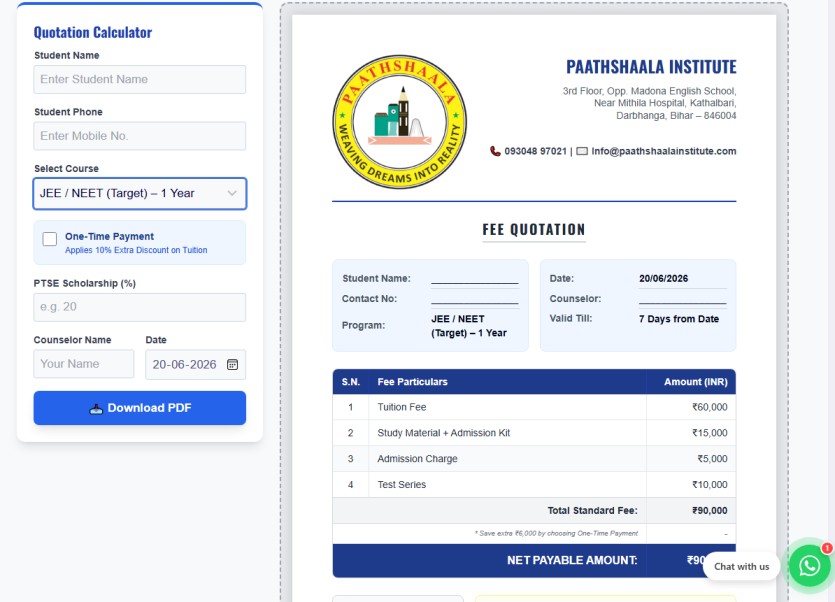This screenshot has width=835, height=602.
Task: Click the Paathshaala circular logo
Action: point(399,122)
